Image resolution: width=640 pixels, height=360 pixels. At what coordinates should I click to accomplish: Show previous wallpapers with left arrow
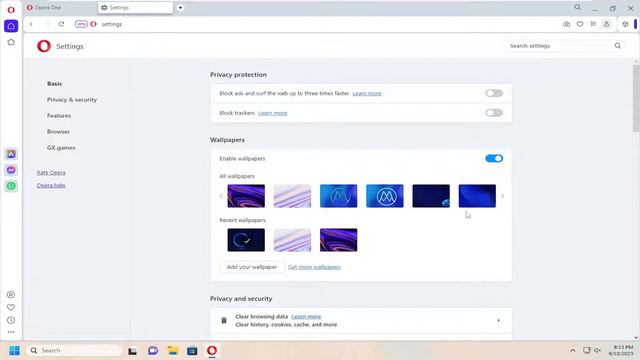click(221, 196)
